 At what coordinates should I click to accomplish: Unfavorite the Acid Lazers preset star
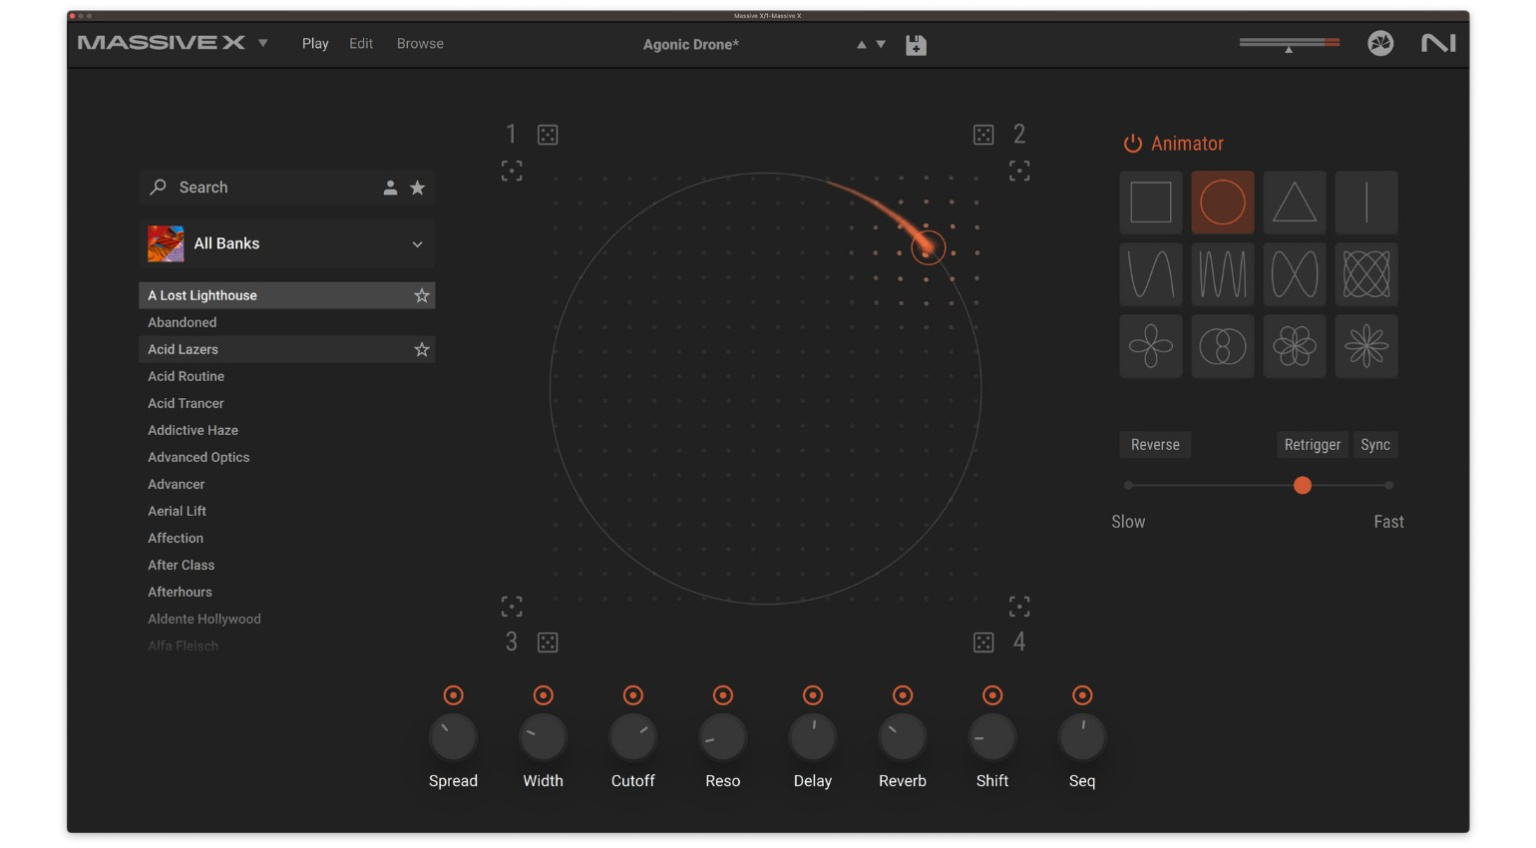click(421, 349)
